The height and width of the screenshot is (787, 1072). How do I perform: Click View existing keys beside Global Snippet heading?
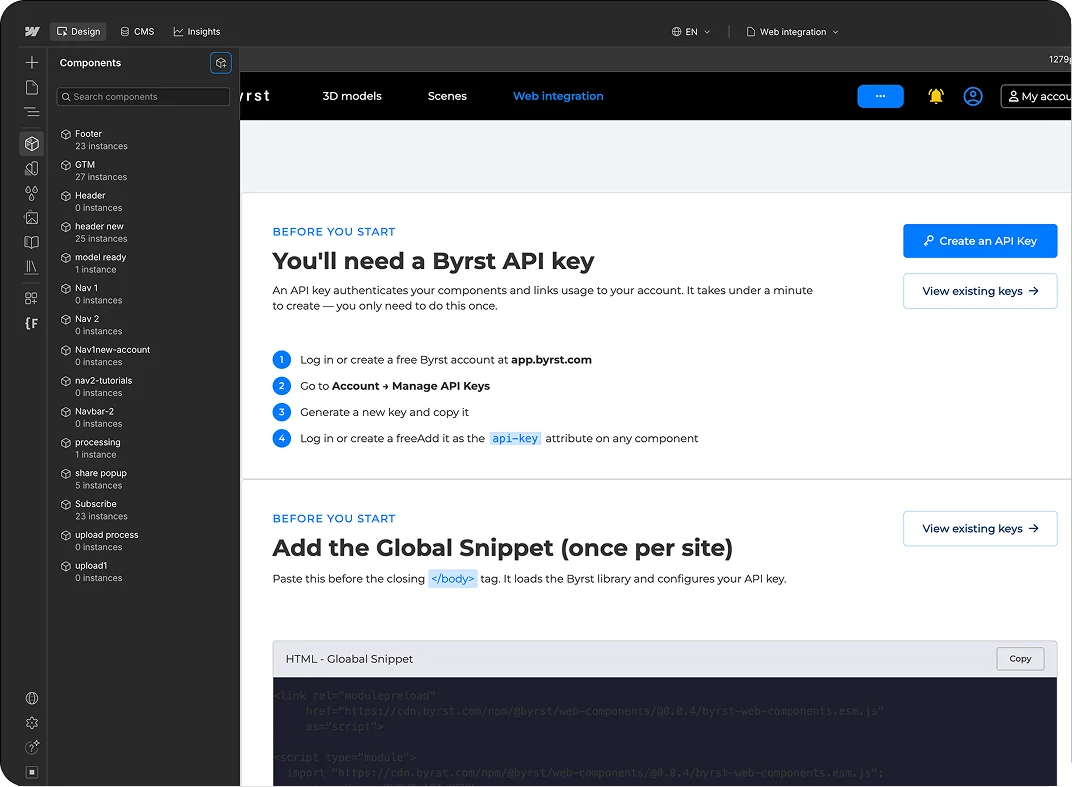980,529
